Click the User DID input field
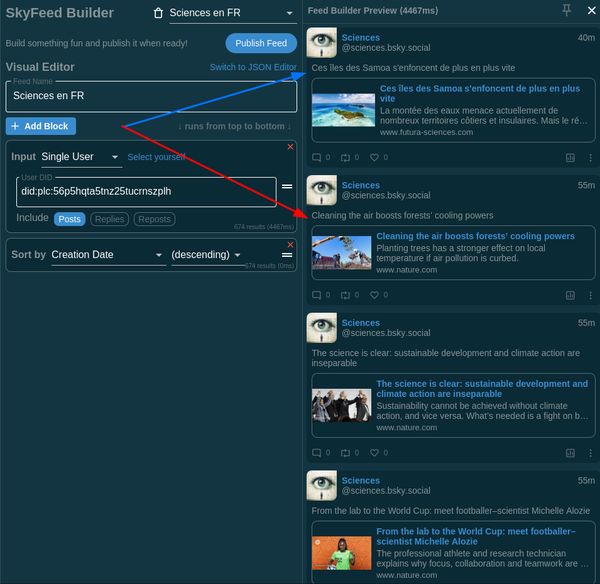The width and height of the screenshot is (600, 584). [145, 191]
